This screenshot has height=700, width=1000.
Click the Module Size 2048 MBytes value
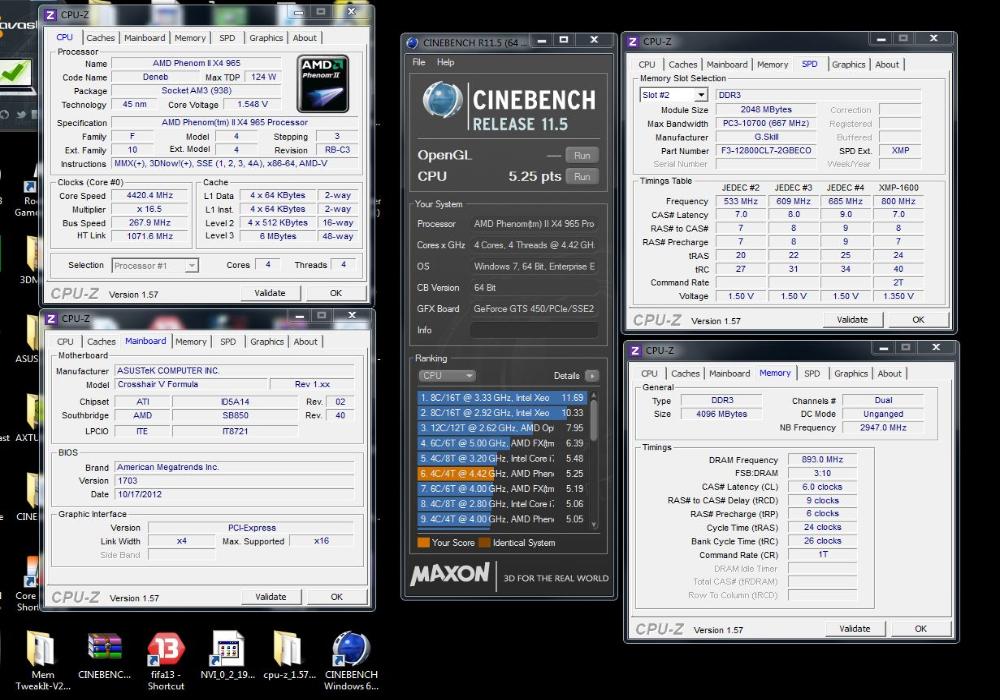766,109
